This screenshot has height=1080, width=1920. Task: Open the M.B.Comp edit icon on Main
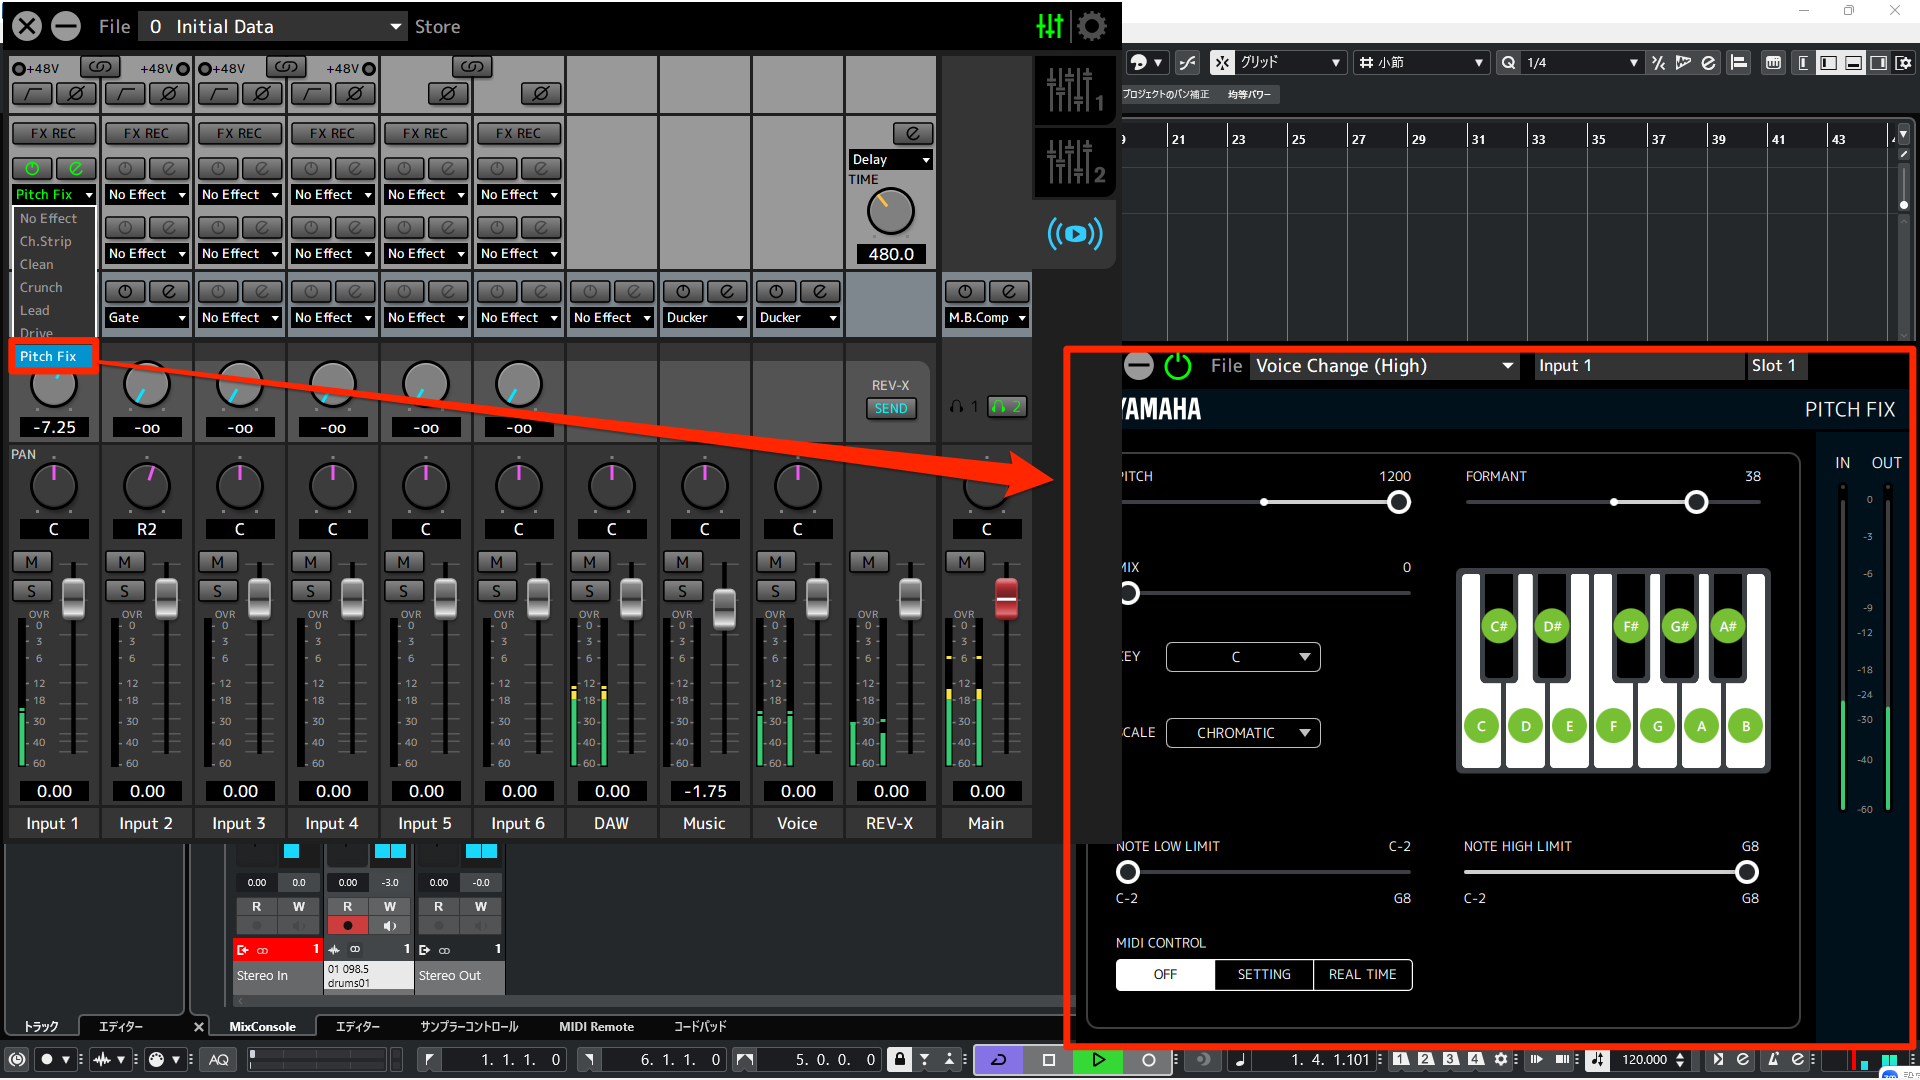pyautogui.click(x=1008, y=291)
